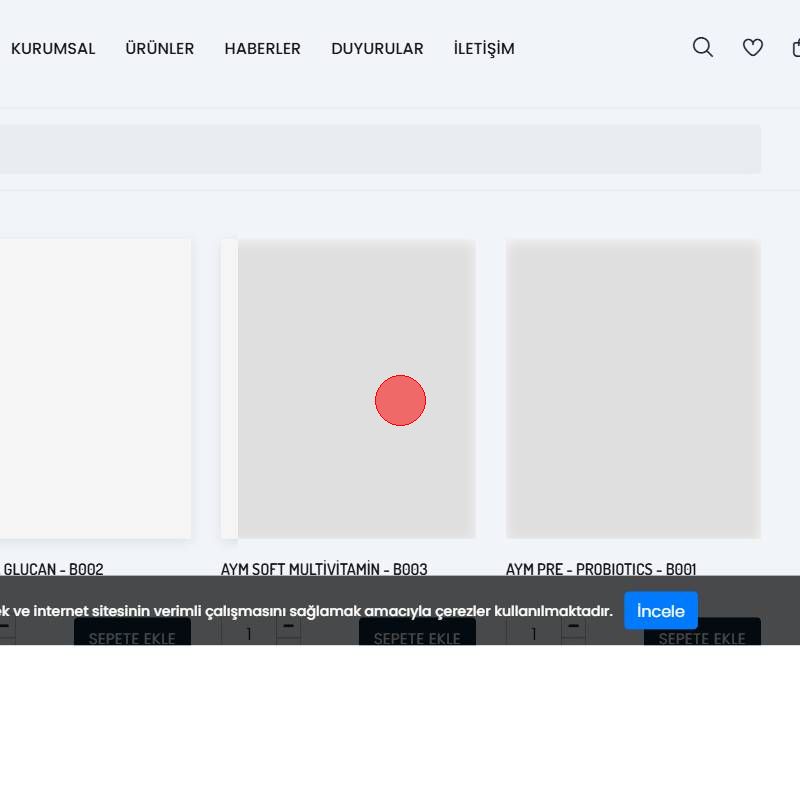Click the heart wishlist icon
This screenshot has width=800, height=800.
pos(753,47)
